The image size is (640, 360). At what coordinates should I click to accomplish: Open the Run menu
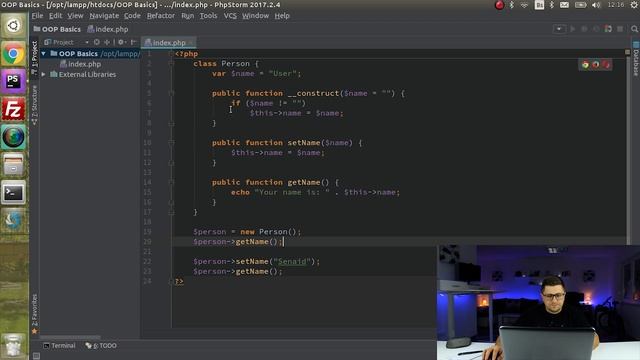(187, 16)
